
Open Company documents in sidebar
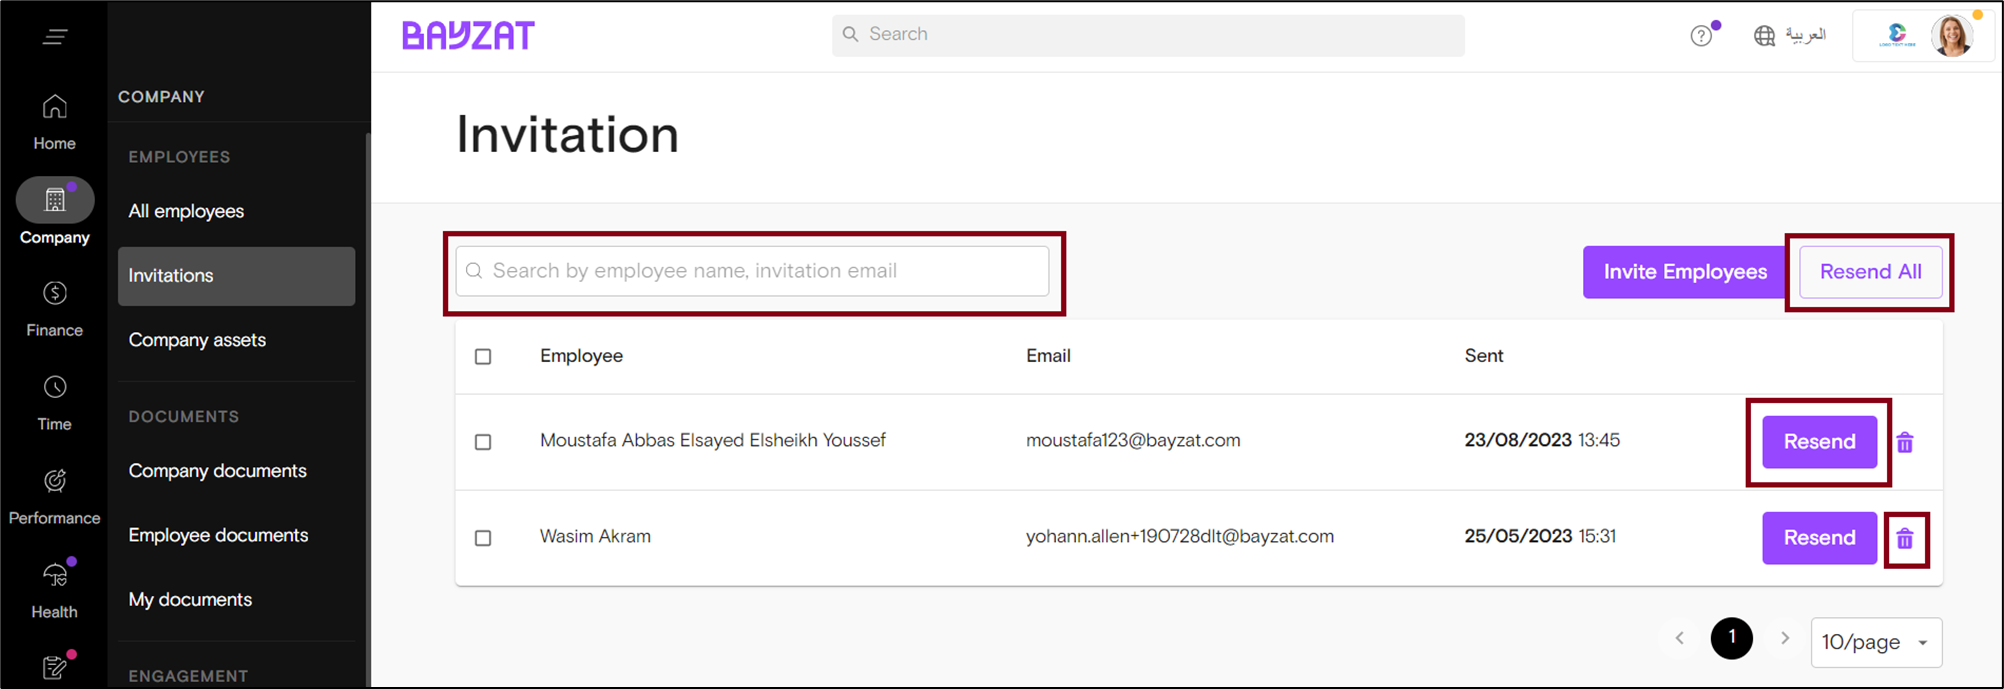pos(217,471)
